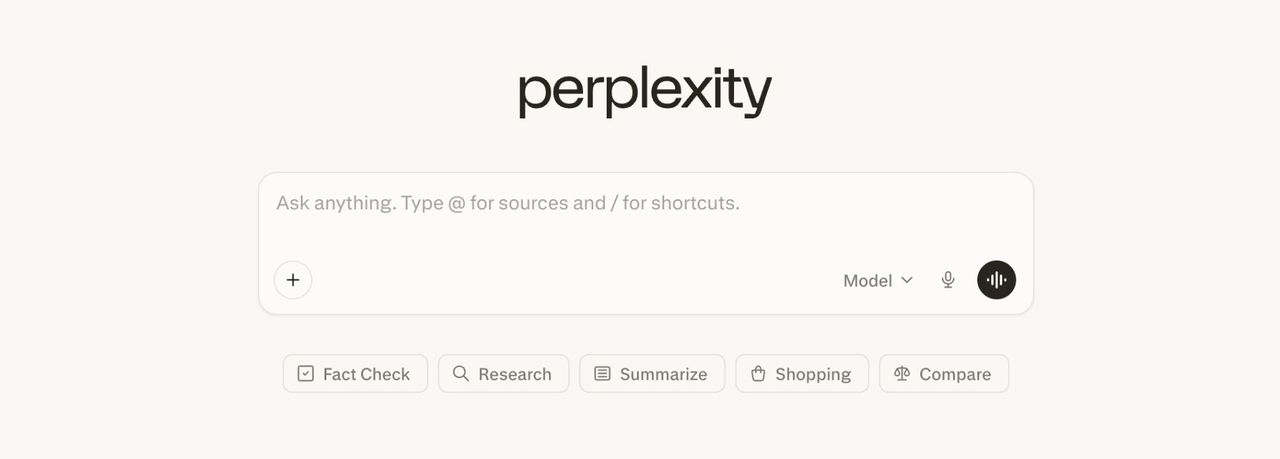Screen dimensions: 1280x459
Task: Click the shopping bag icon
Action: point(758,374)
